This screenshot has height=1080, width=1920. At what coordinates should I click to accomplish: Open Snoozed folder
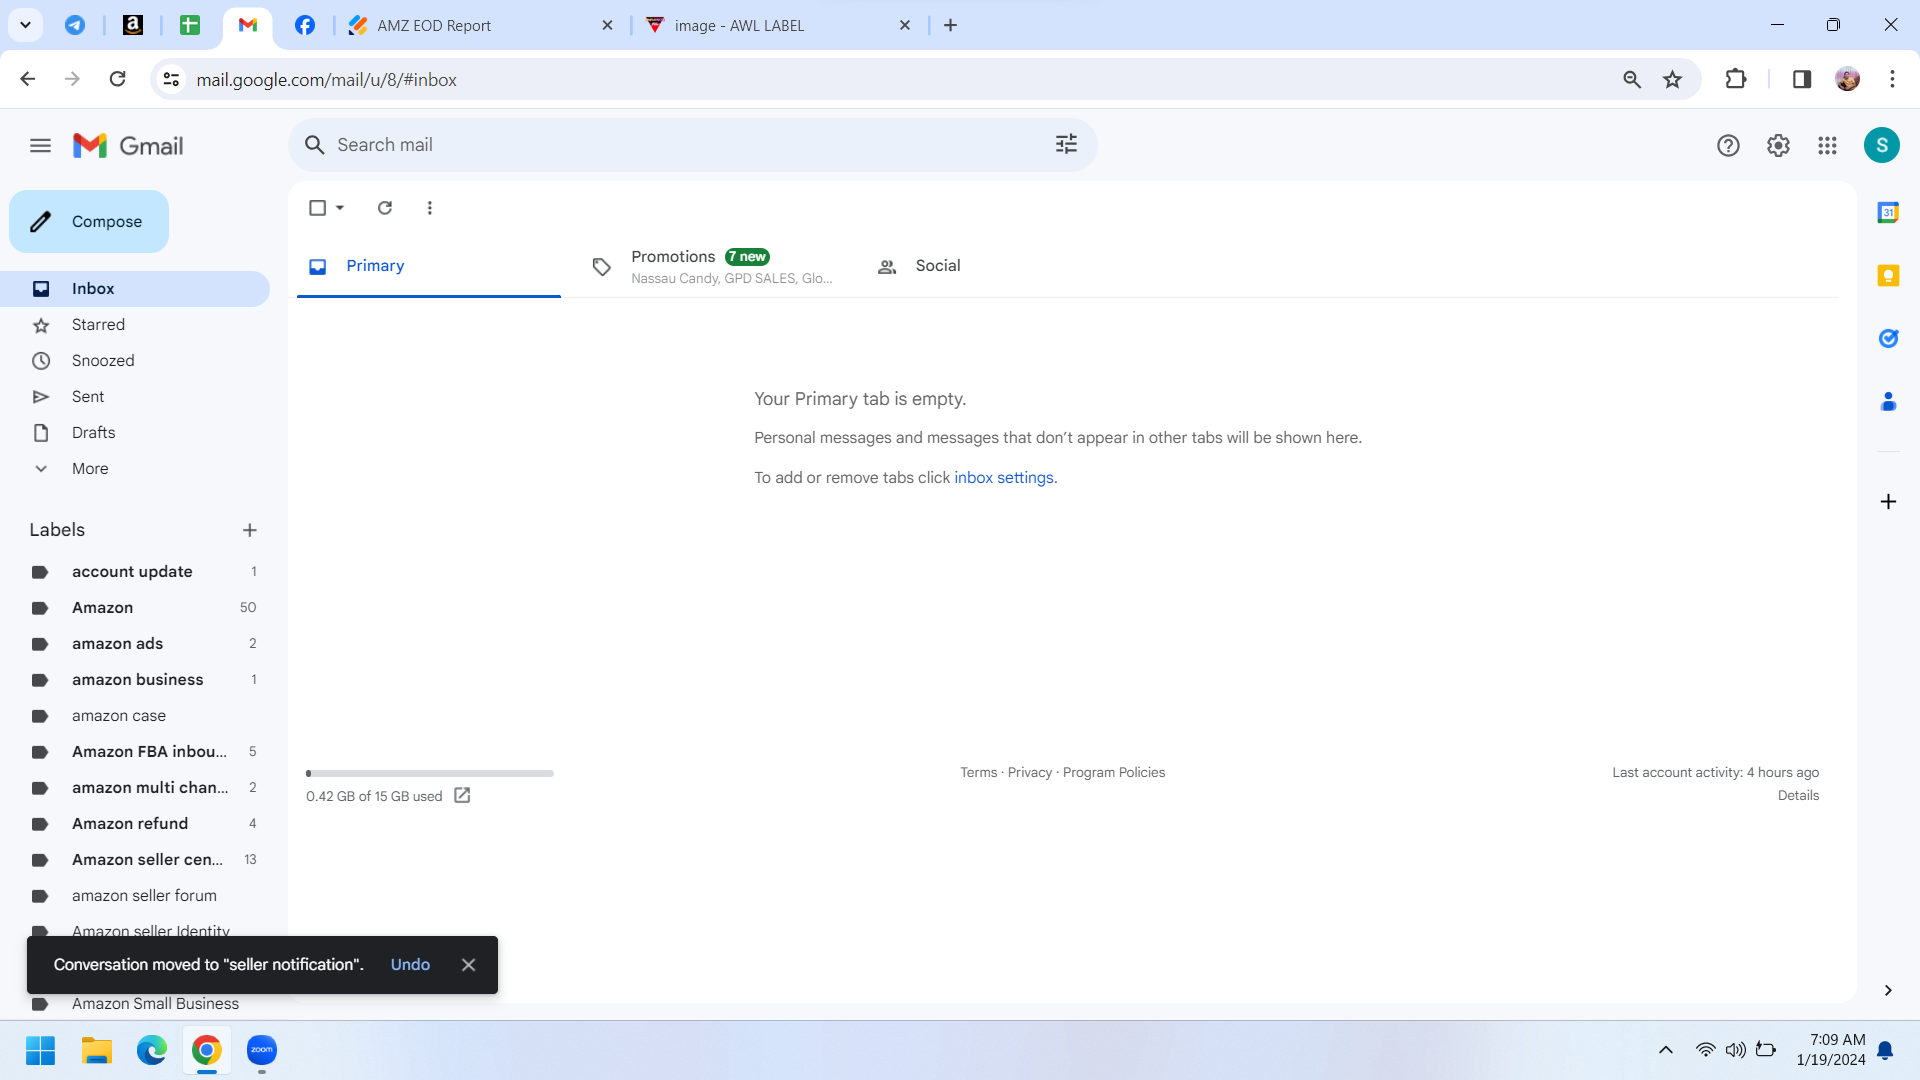(x=135, y=361)
